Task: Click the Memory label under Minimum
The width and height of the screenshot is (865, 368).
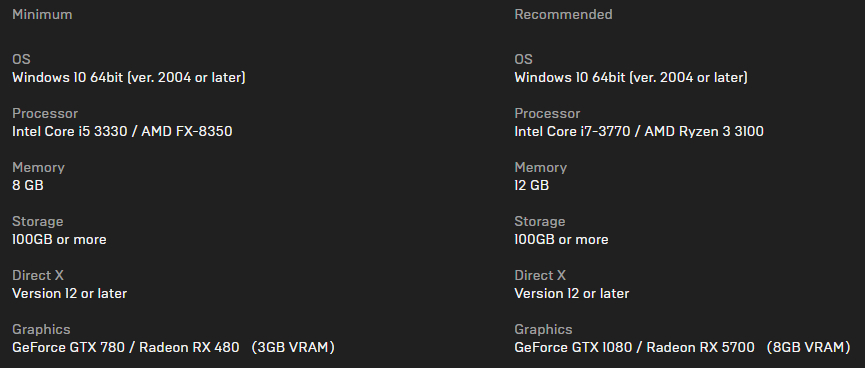Action: point(38,168)
